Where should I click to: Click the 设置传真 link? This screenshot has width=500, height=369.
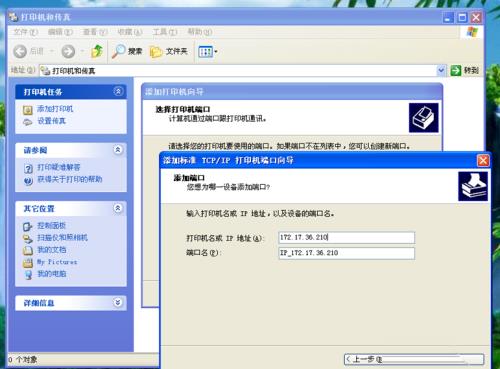52,121
